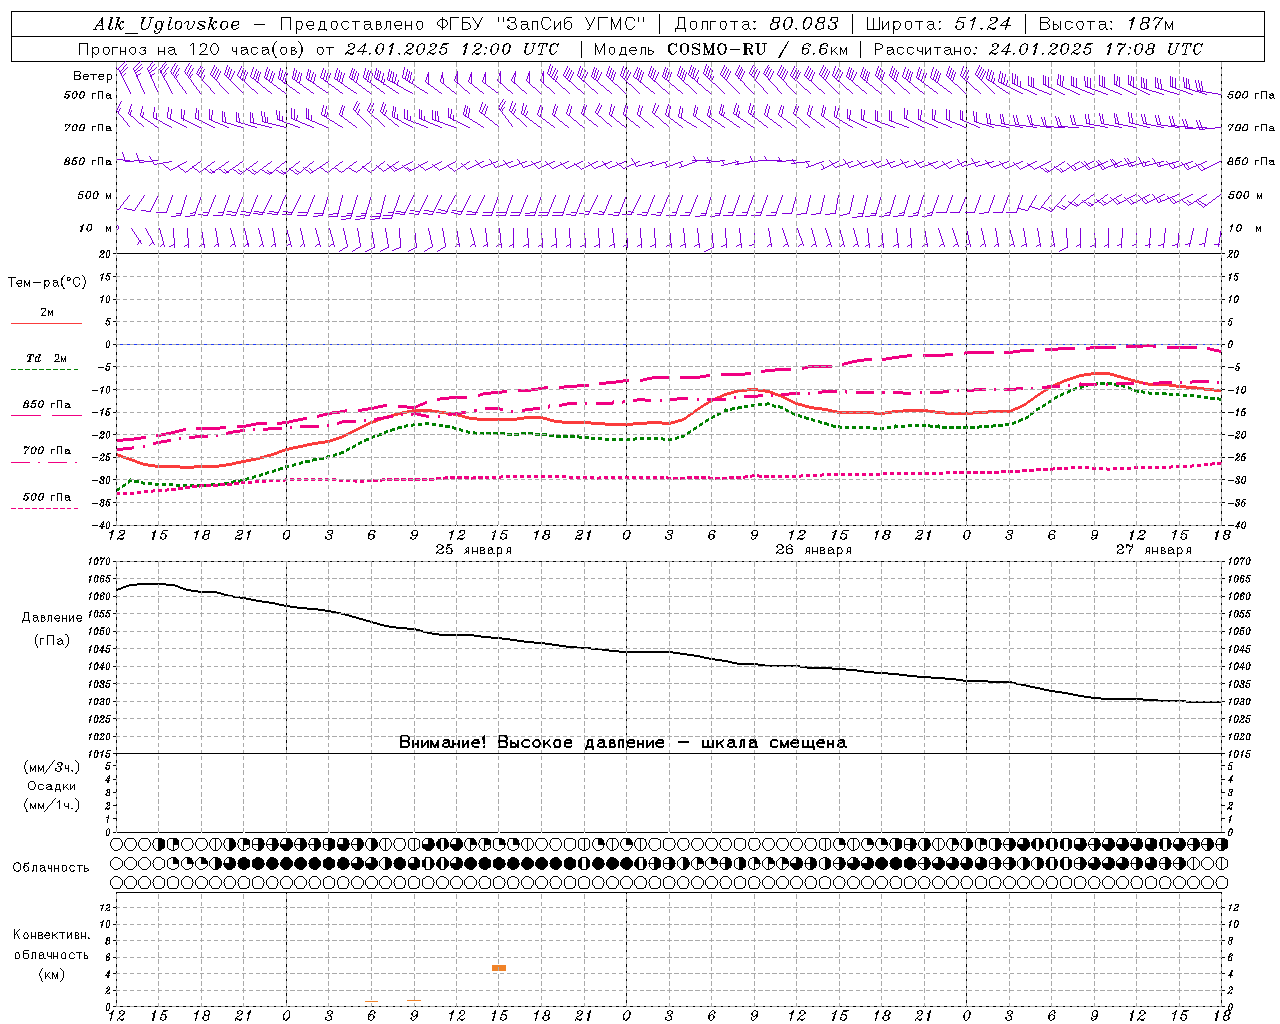Click the 'Давление' pressure panel label
This screenshot has width=1280, height=1024.
[x=51, y=618]
